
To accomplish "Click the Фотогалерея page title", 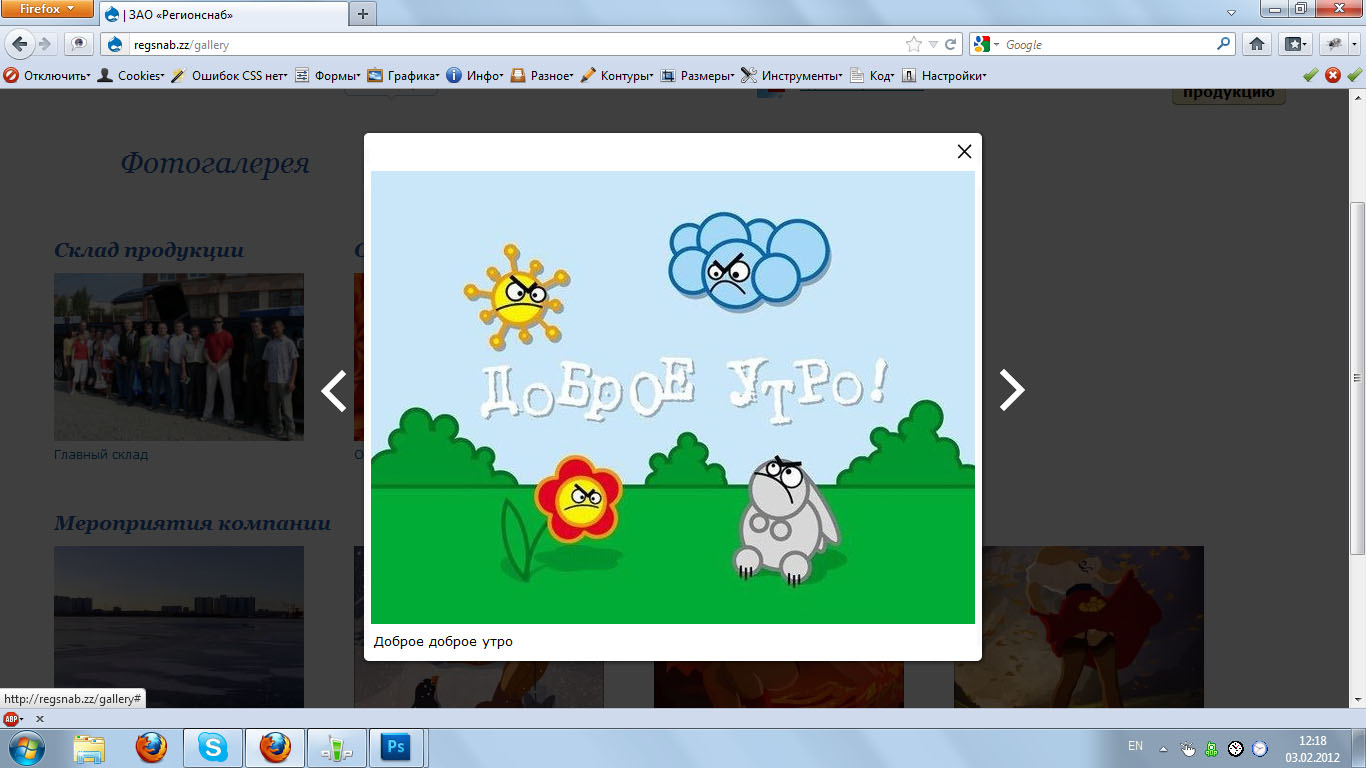I will click(215, 163).
